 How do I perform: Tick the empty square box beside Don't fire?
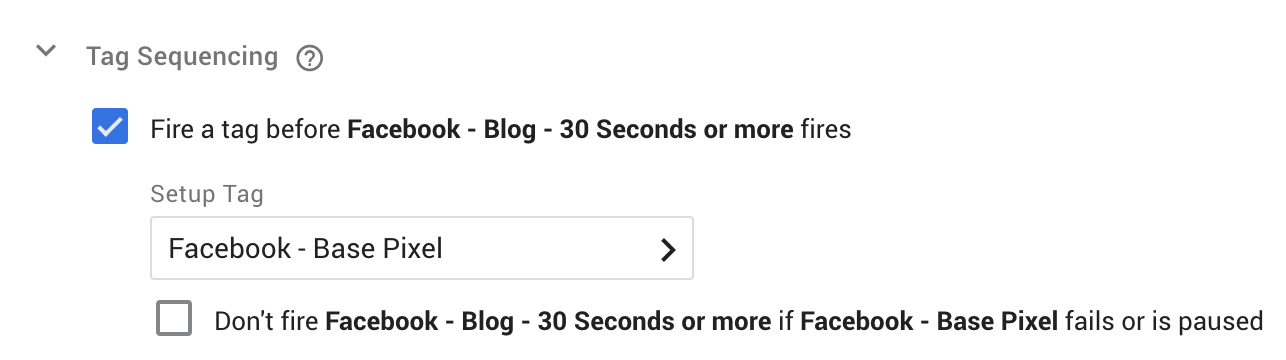pos(174,320)
